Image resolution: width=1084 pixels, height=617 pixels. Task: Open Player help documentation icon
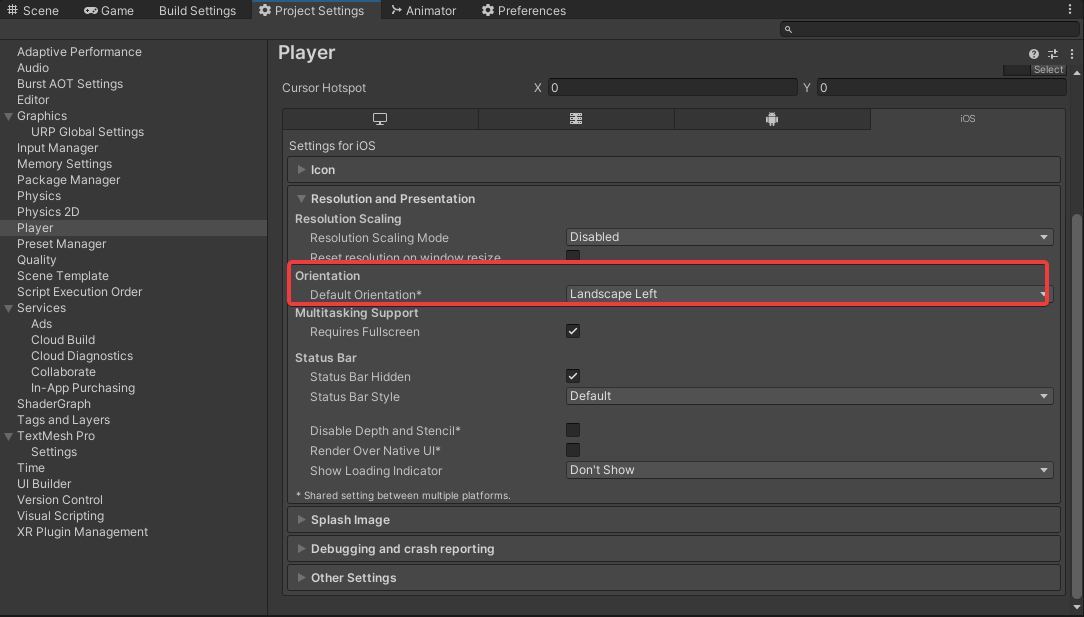1034,54
